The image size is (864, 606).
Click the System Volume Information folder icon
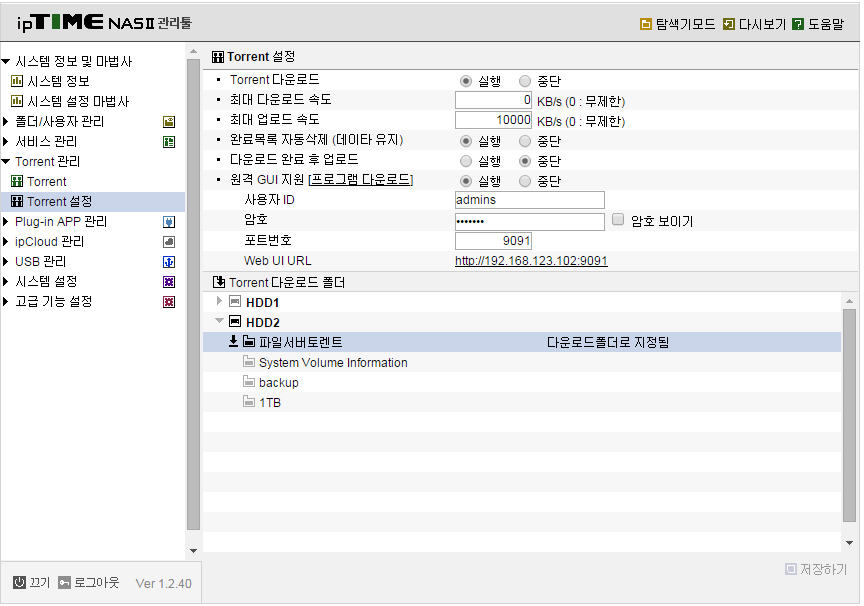pyautogui.click(x=249, y=362)
